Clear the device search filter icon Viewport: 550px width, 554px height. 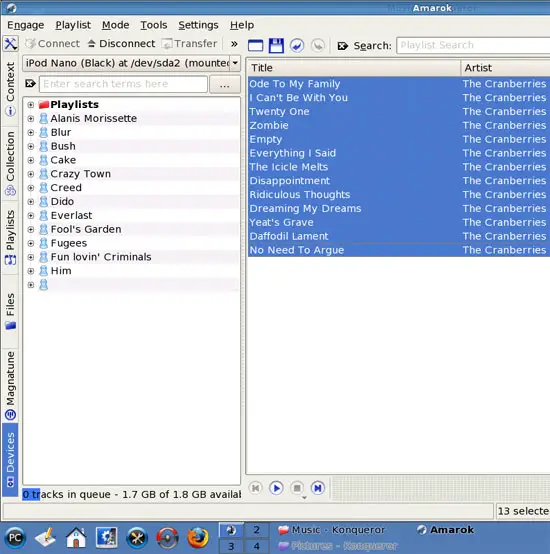[x=30, y=84]
